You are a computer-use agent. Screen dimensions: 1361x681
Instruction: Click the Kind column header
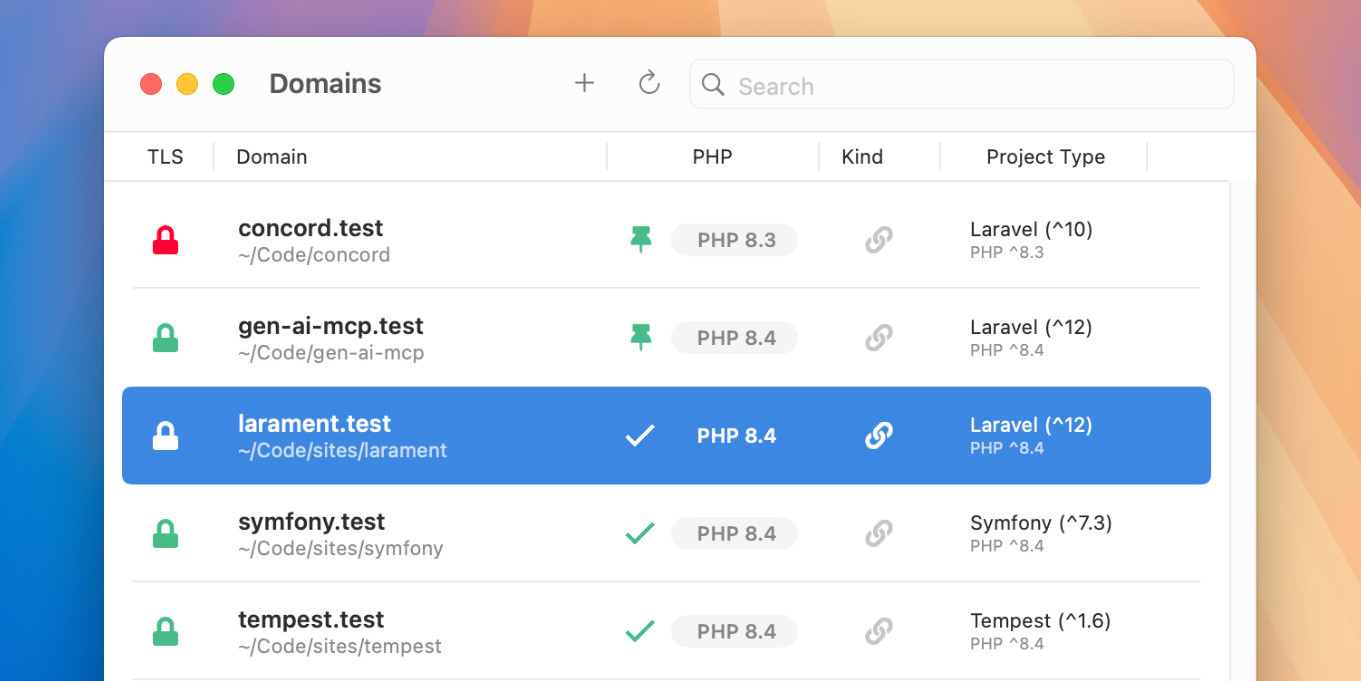click(x=862, y=157)
